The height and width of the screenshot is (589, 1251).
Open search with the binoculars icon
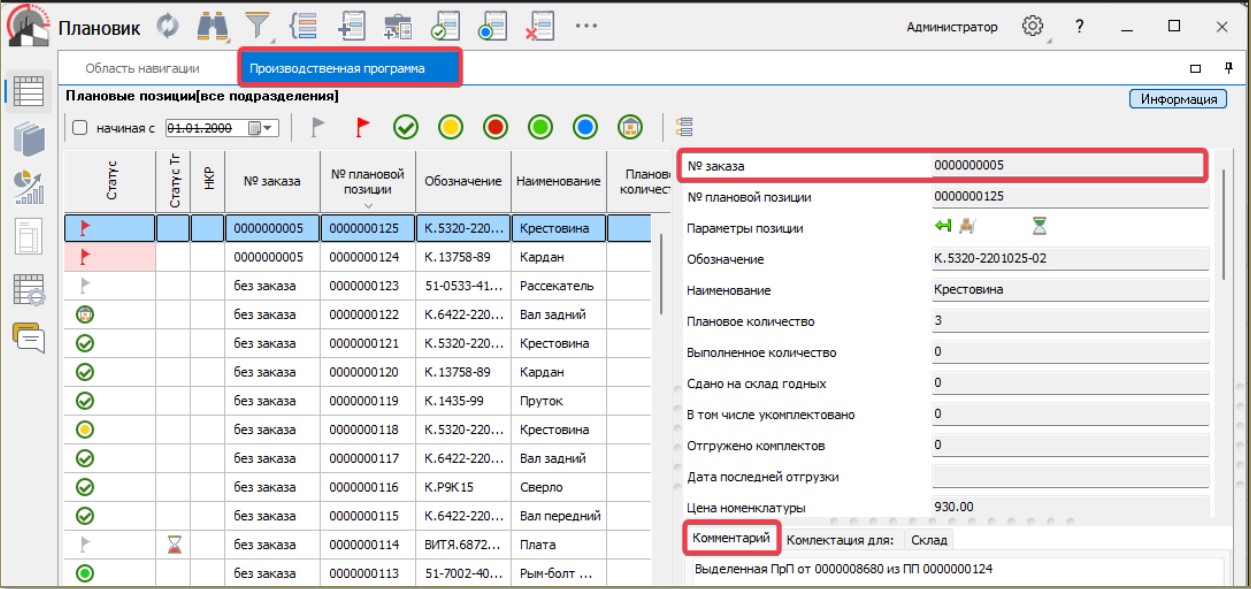[211, 27]
